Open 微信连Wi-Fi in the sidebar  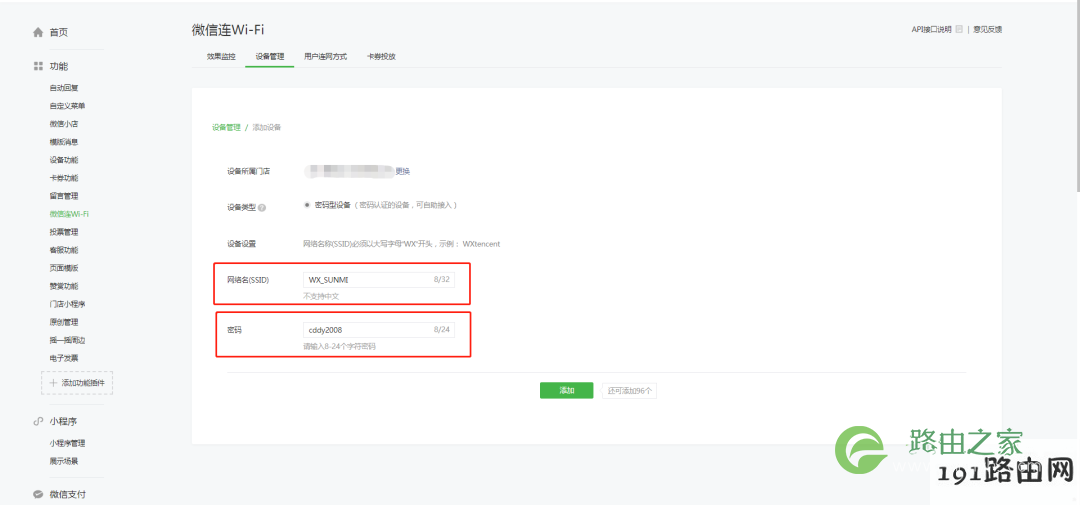(x=69, y=214)
